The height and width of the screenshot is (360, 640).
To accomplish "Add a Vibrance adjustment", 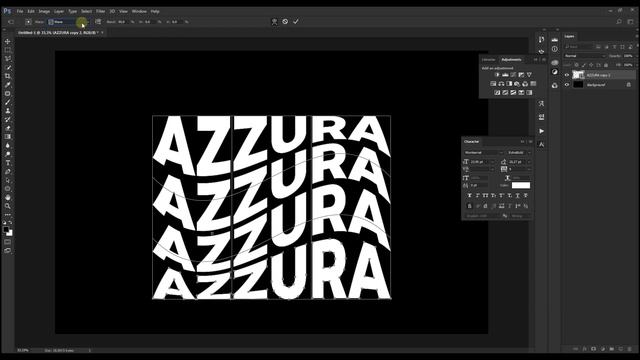I will click(529, 75).
